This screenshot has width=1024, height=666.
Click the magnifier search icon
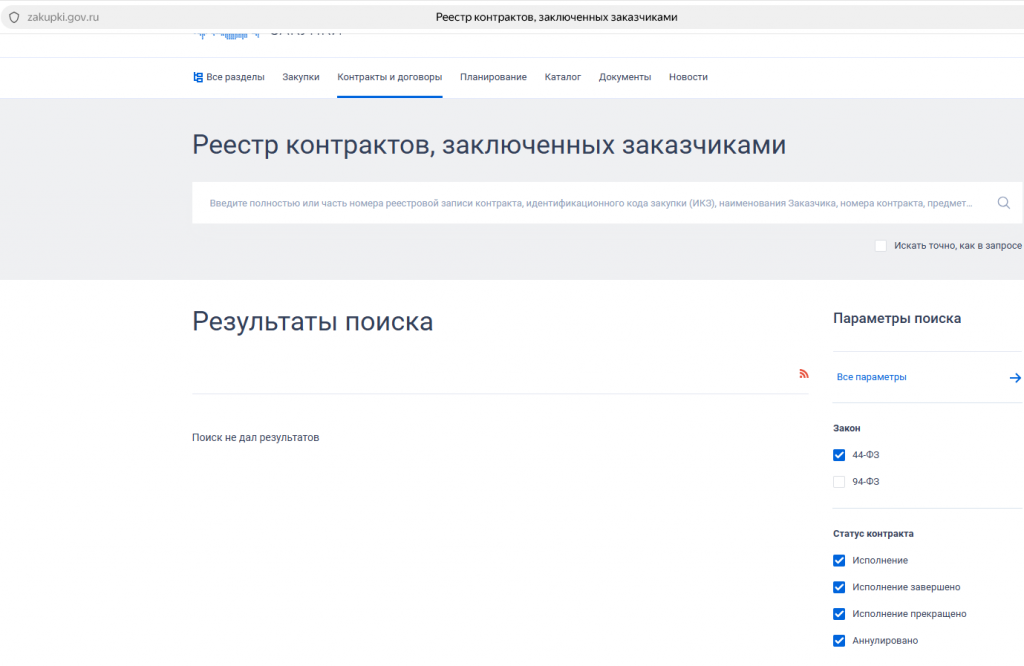[x=1003, y=203]
